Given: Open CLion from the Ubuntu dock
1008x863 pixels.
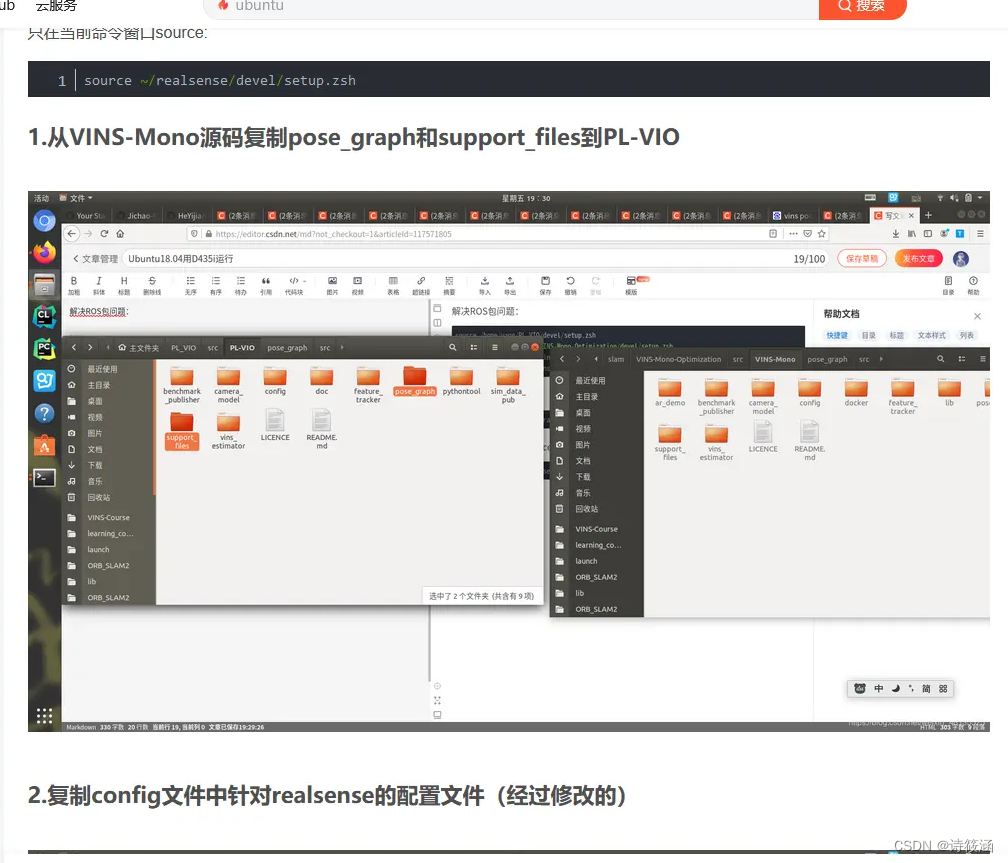Looking at the screenshot, I should point(43,318).
